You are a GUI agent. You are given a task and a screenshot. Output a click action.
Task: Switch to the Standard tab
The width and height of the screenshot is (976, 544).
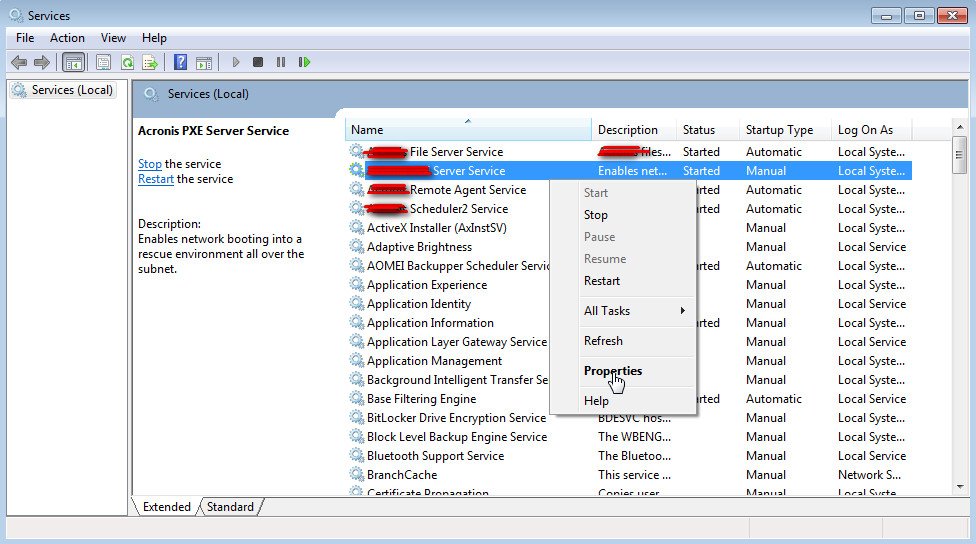point(230,507)
